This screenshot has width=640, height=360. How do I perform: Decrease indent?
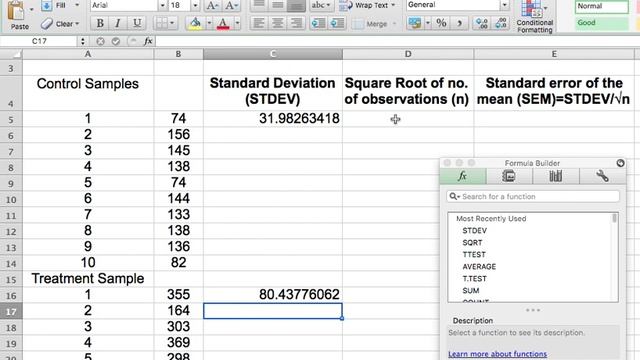coord(318,23)
